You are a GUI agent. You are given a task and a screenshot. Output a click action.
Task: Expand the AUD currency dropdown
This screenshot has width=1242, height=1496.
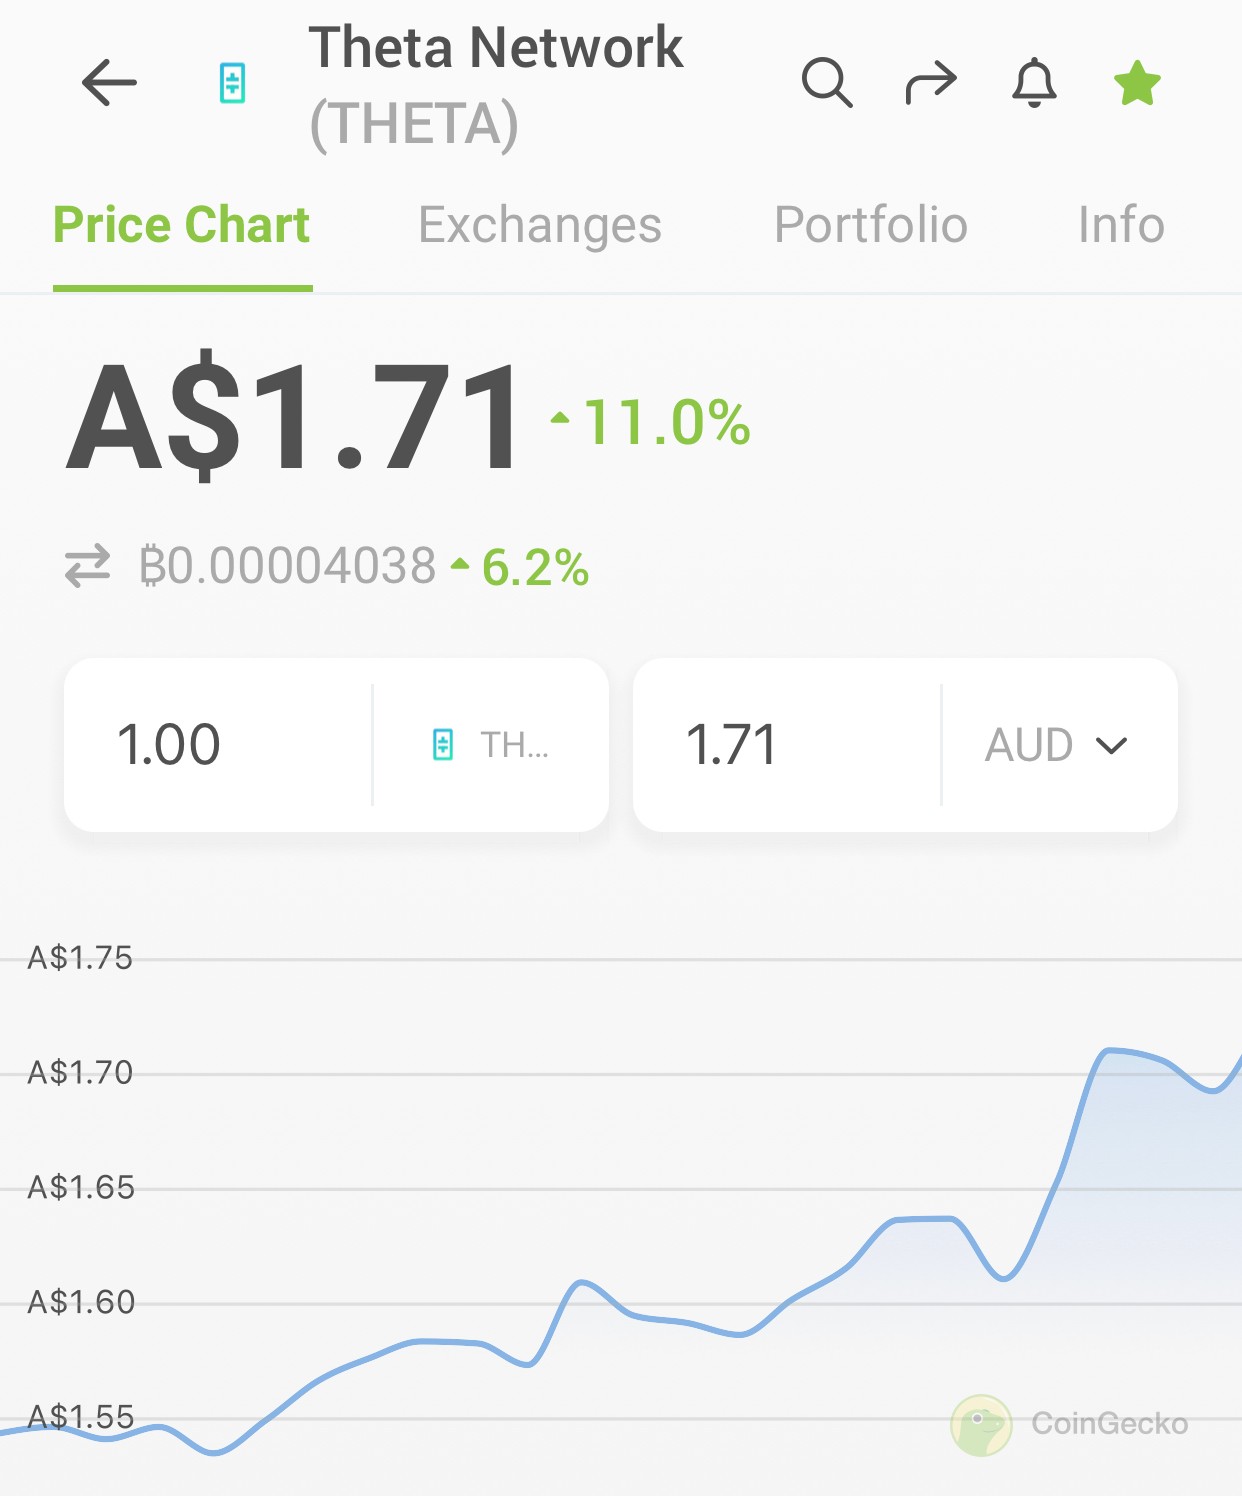pos(1058,745)
